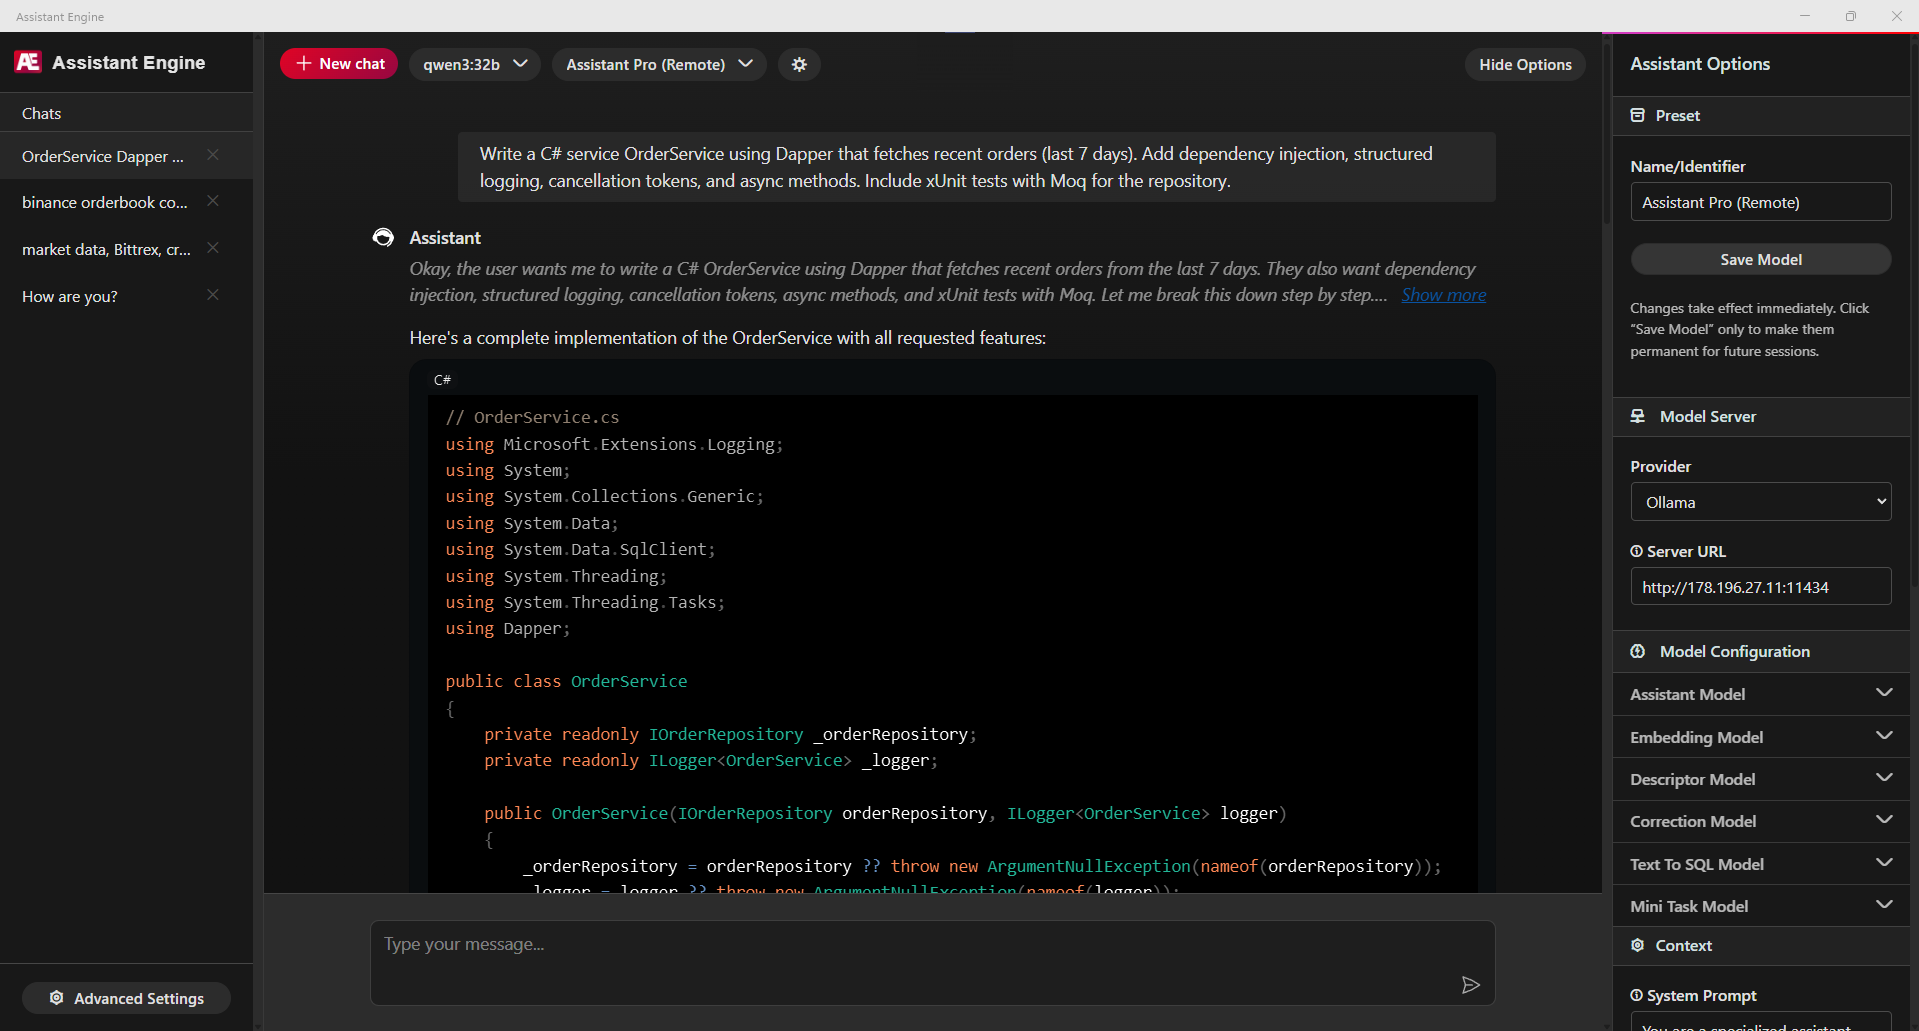Open the Assistant Pro (Remote) preset dropdown
This screenshot has width=1919, height=1031.
coord(658,64)
